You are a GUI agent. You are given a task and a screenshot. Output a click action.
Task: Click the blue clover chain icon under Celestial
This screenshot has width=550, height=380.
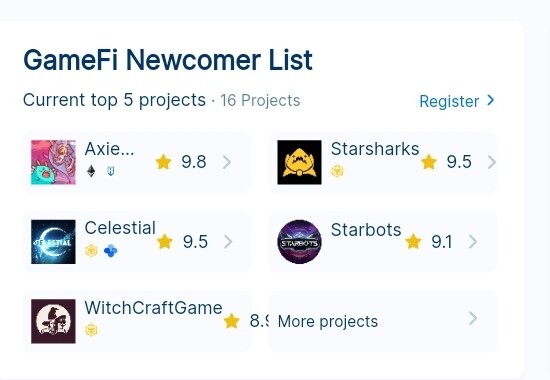pyautogui.click(x=110, y=251)
